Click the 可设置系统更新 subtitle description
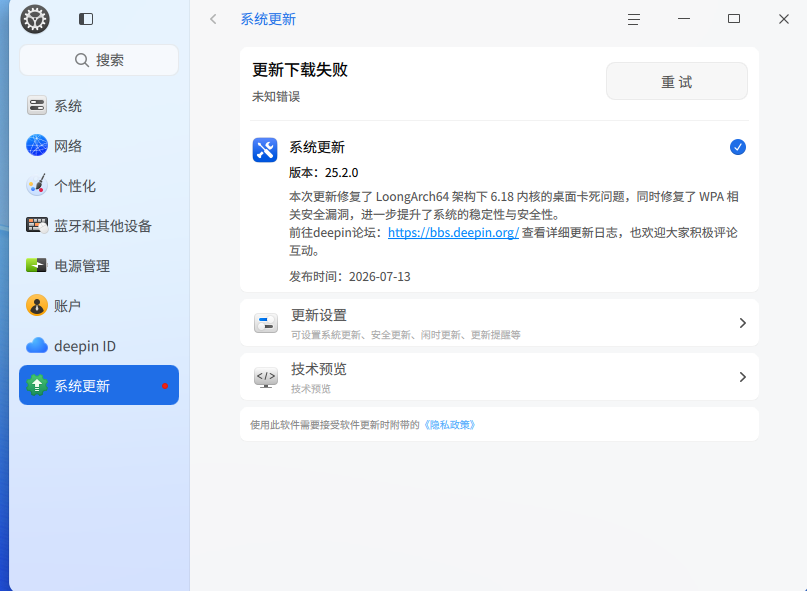807x591 pixels. [x=406, y=335]
